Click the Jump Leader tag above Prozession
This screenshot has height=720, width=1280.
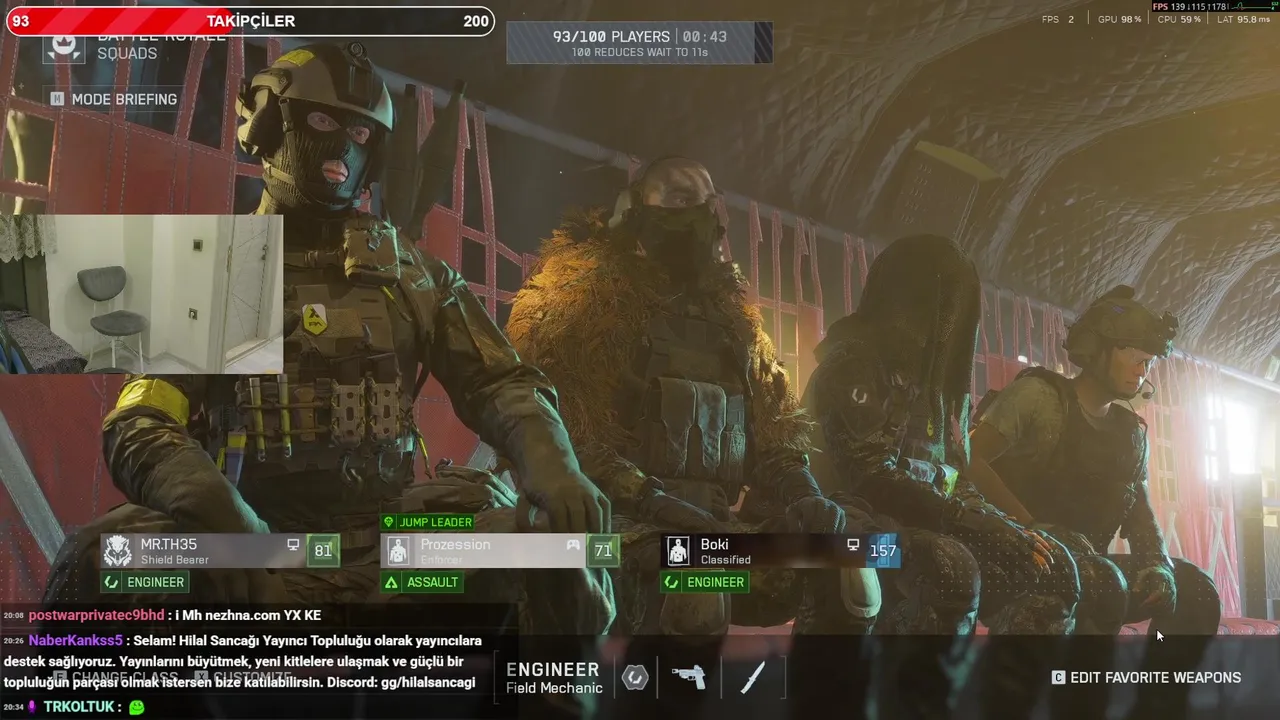click(428, 522)
